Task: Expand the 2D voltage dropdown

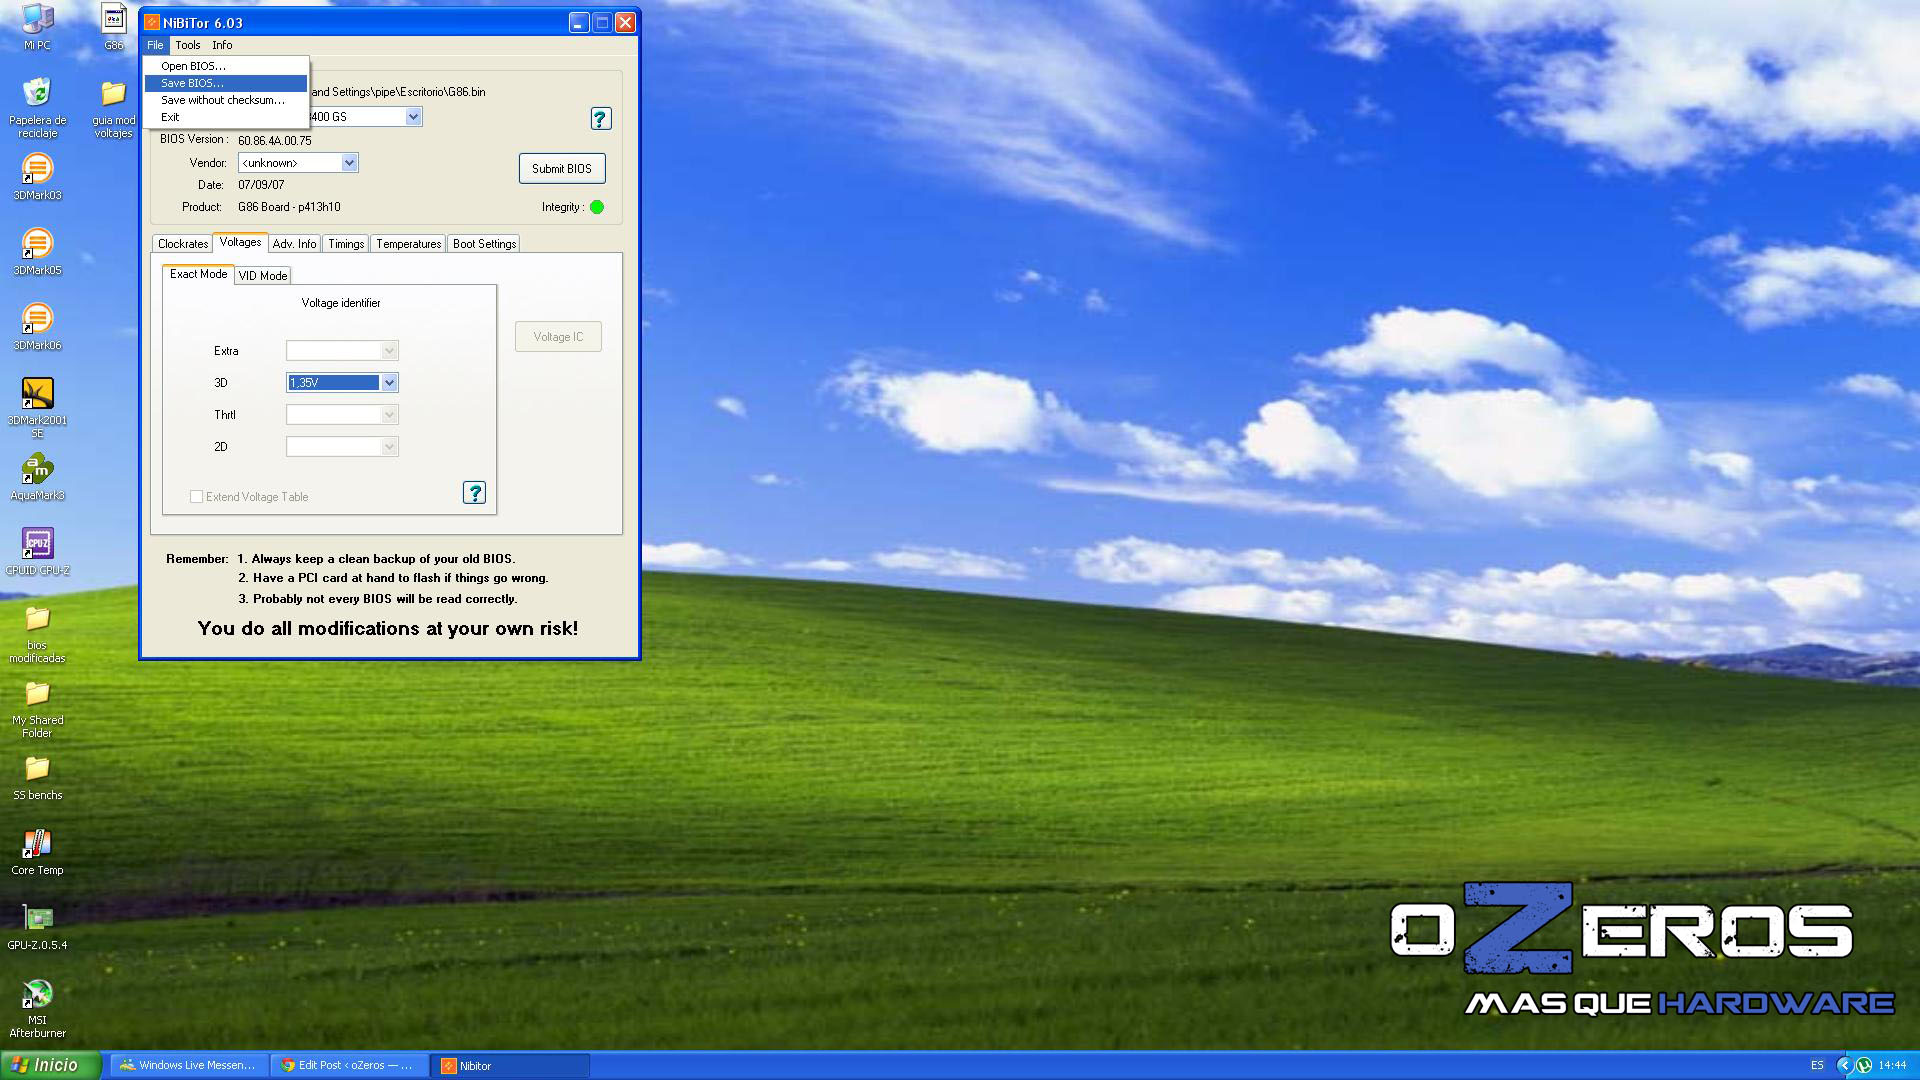Action: point(390,447)
